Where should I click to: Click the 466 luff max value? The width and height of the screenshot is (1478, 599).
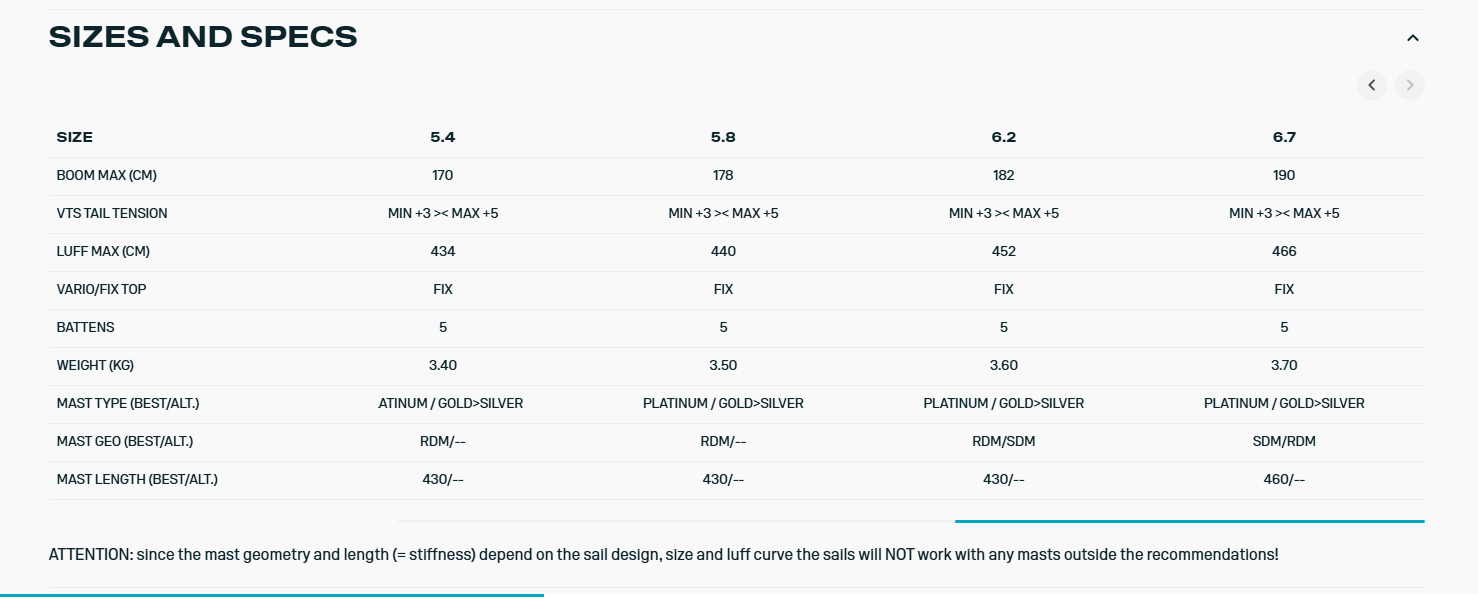[x=1284, y=251]
